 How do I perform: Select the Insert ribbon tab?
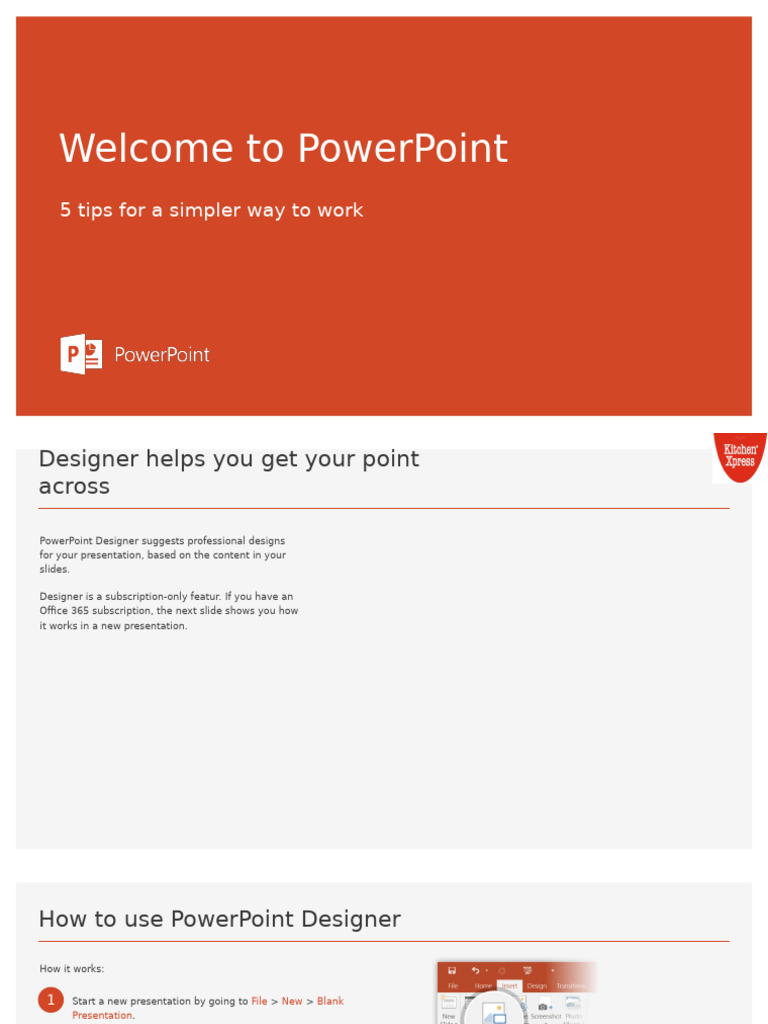coord(509,986)
